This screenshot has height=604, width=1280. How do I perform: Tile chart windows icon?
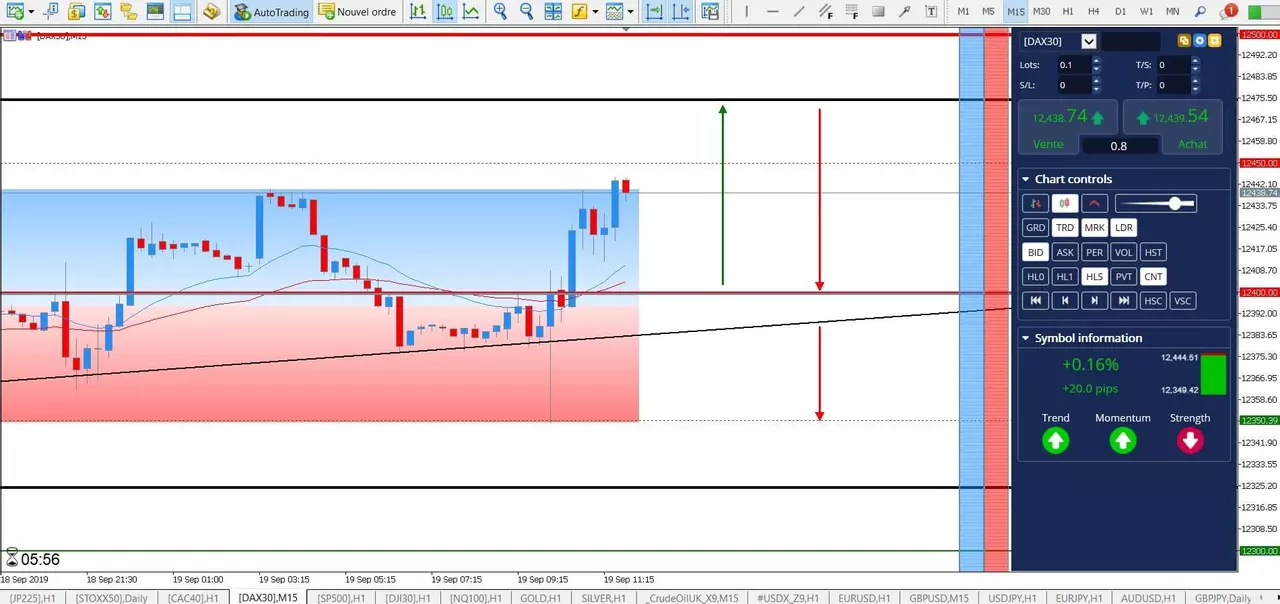552,12
